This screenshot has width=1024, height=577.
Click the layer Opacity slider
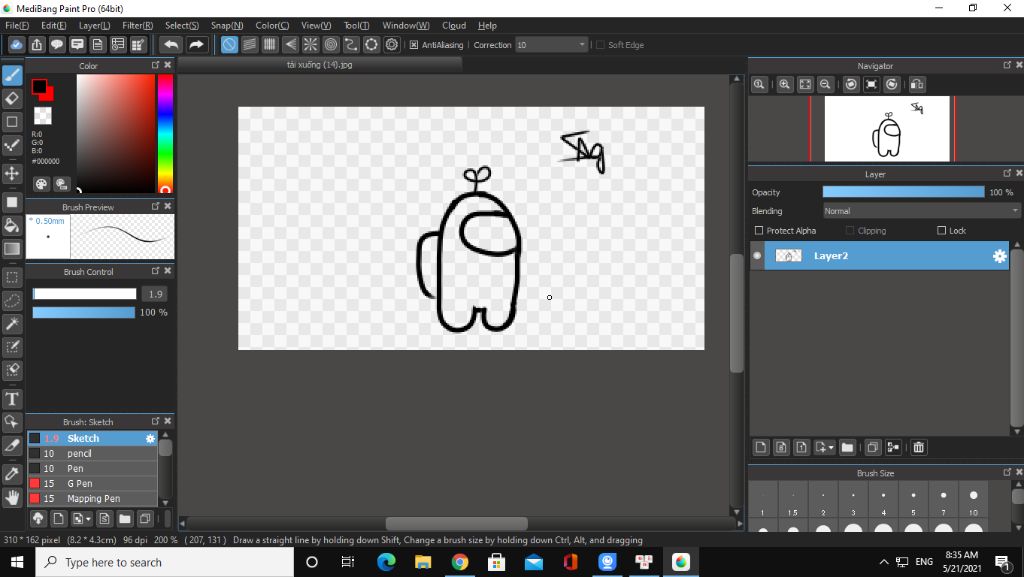point(903,192)
